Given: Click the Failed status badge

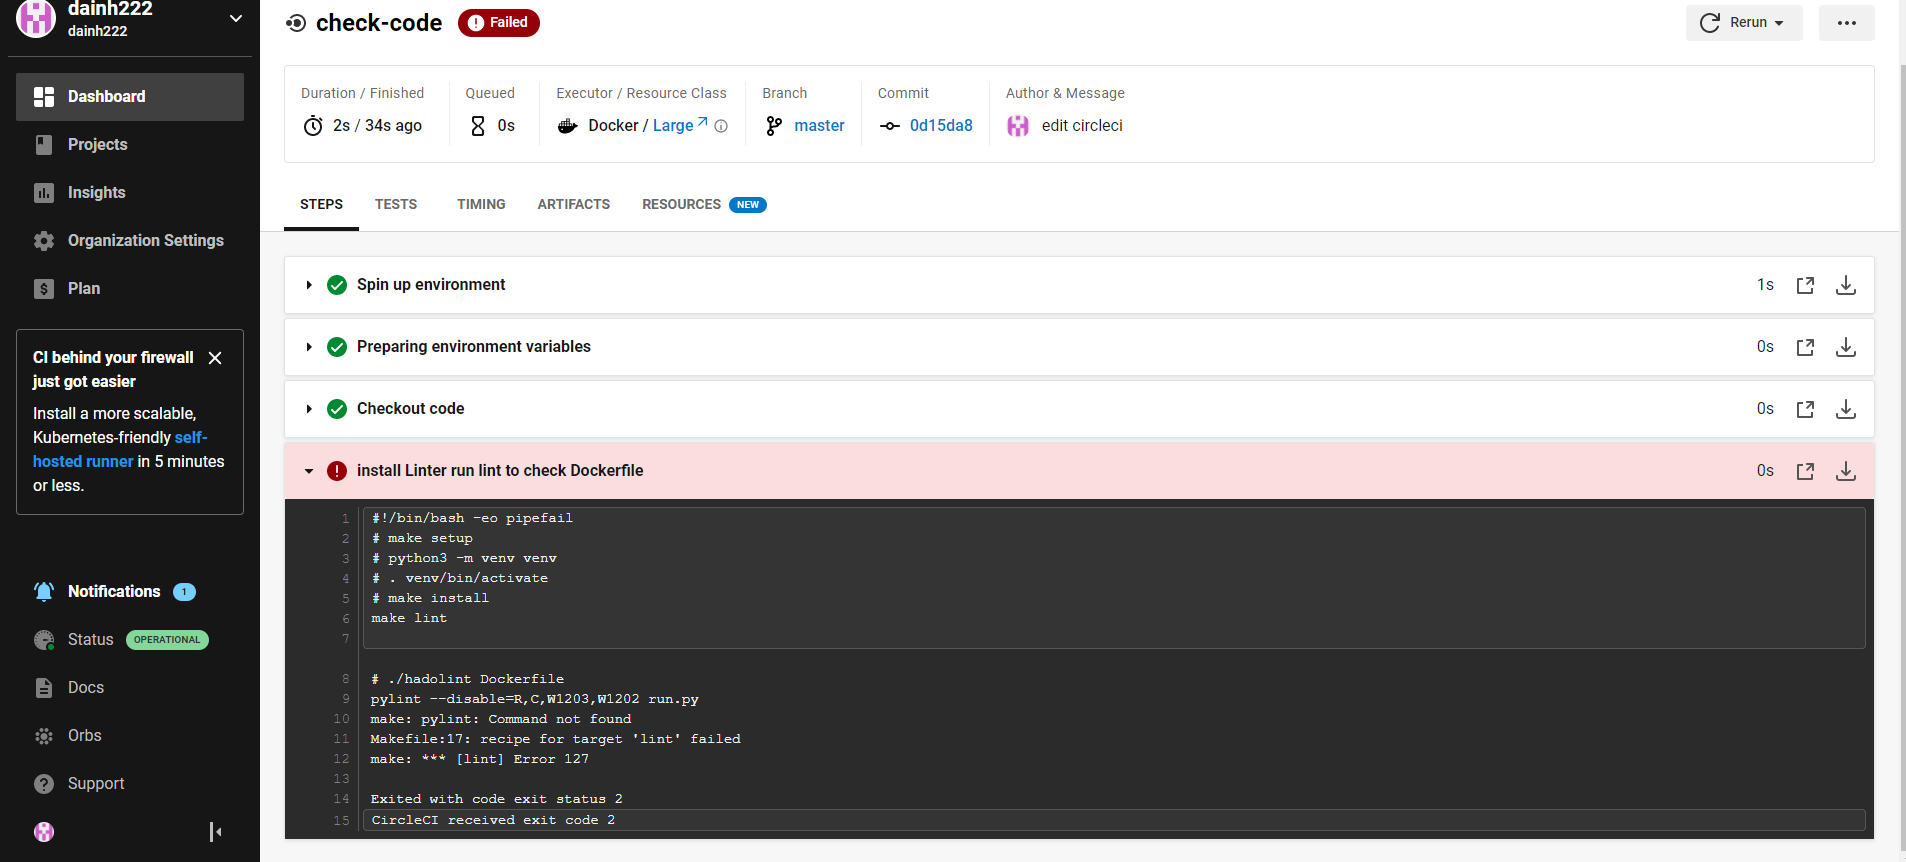Looking at the screenshot, I should point(499,23).
